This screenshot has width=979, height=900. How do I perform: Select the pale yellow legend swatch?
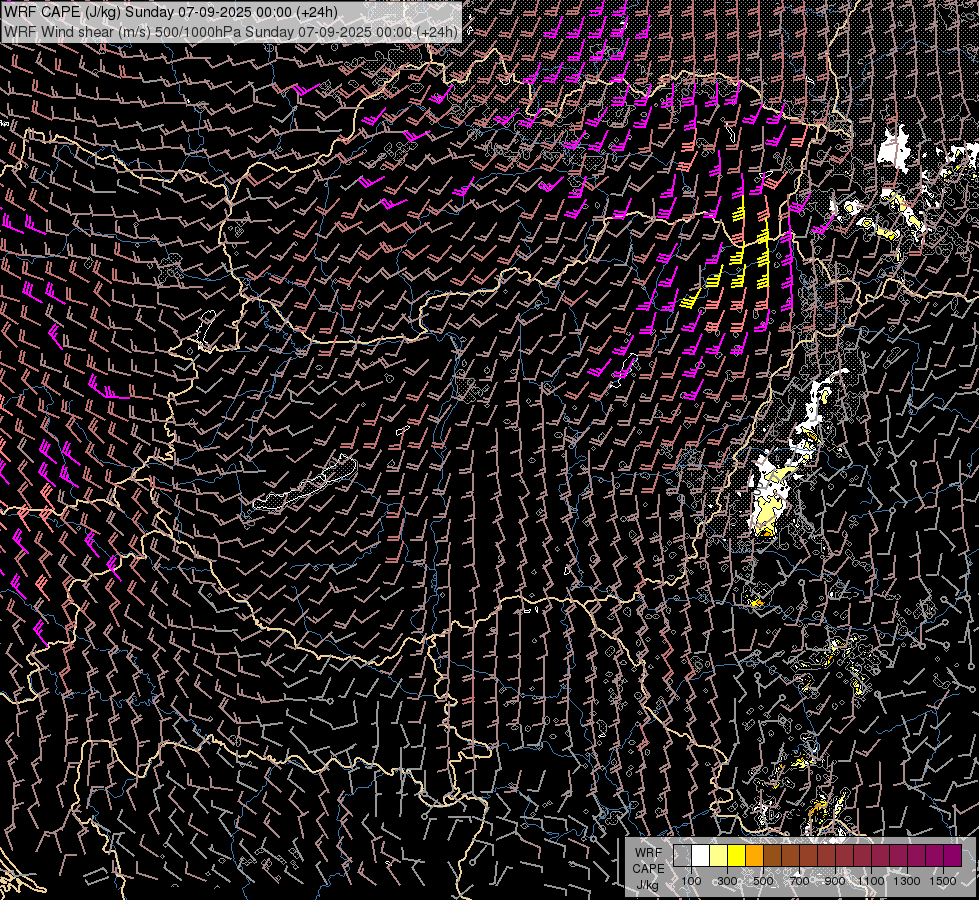(x=719, y=856)
